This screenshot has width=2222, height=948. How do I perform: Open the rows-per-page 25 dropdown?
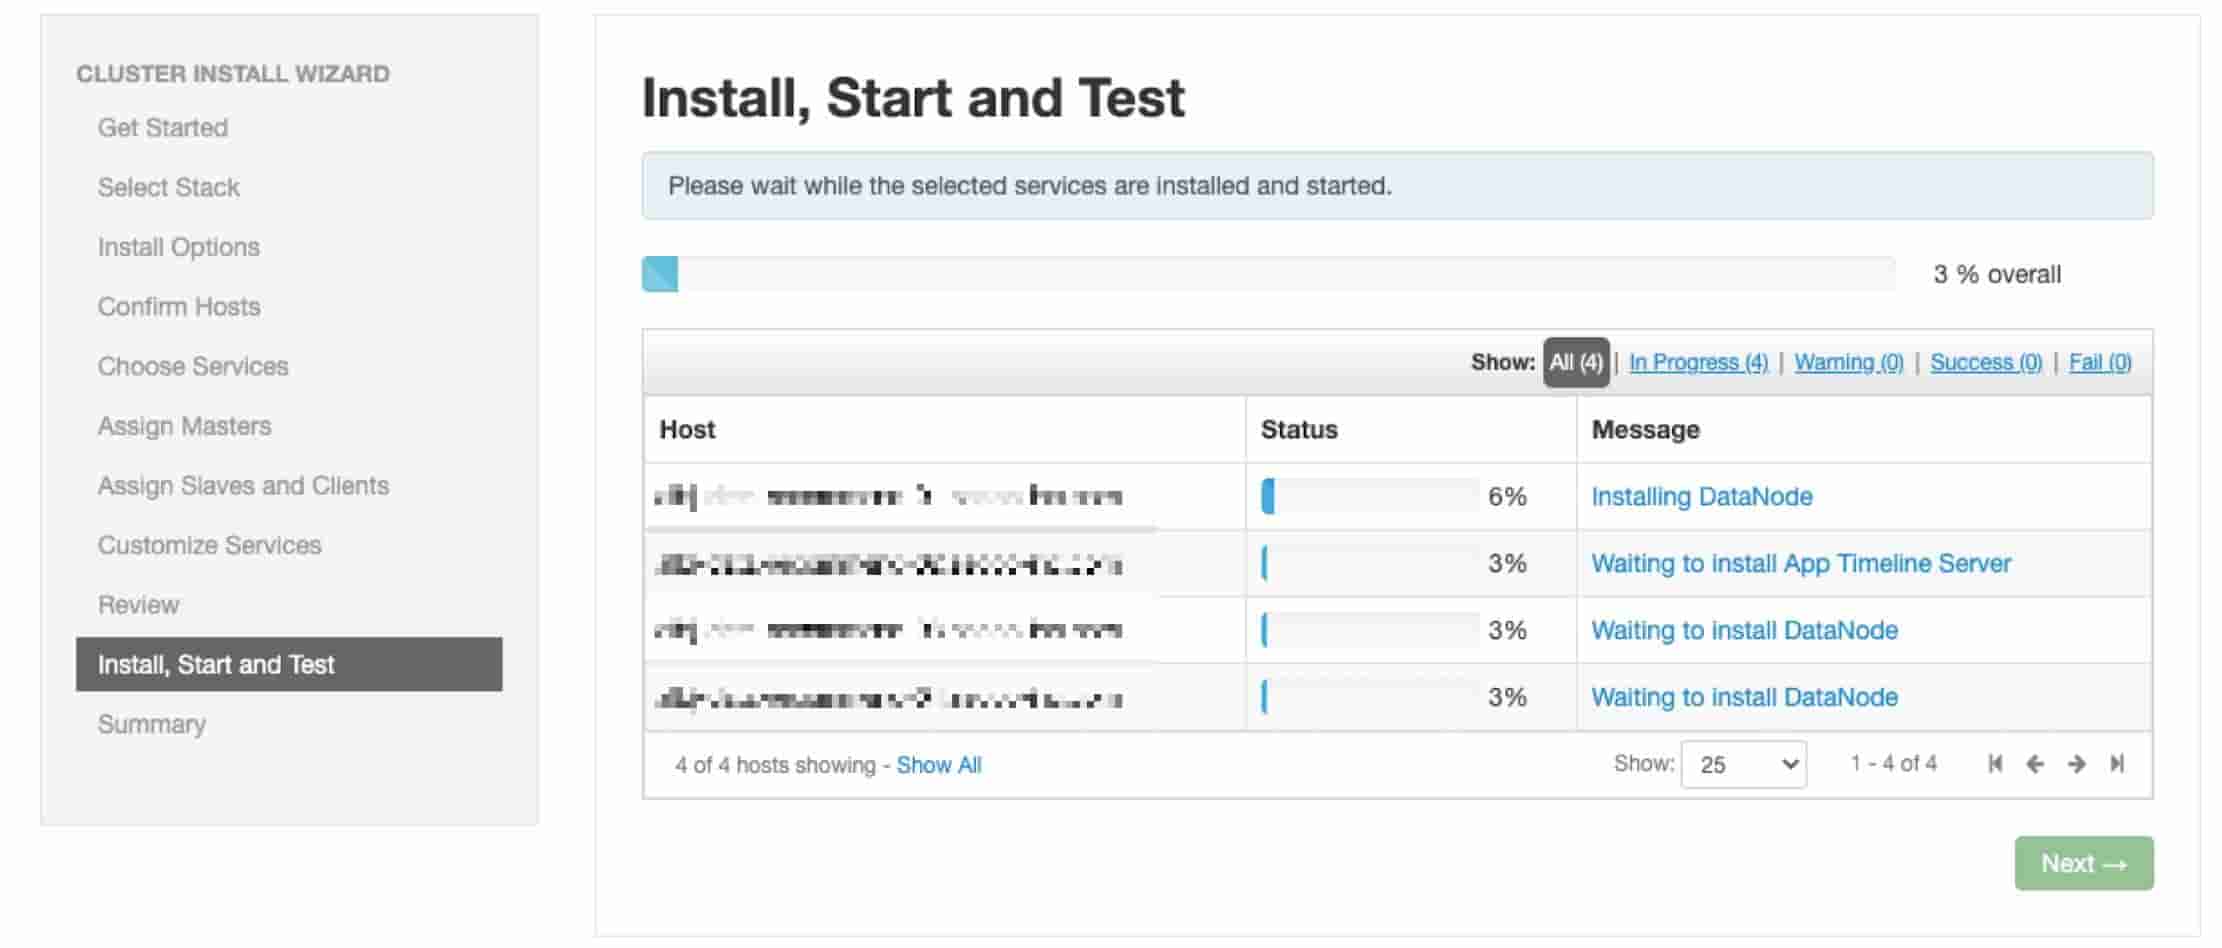point(1743,764)
